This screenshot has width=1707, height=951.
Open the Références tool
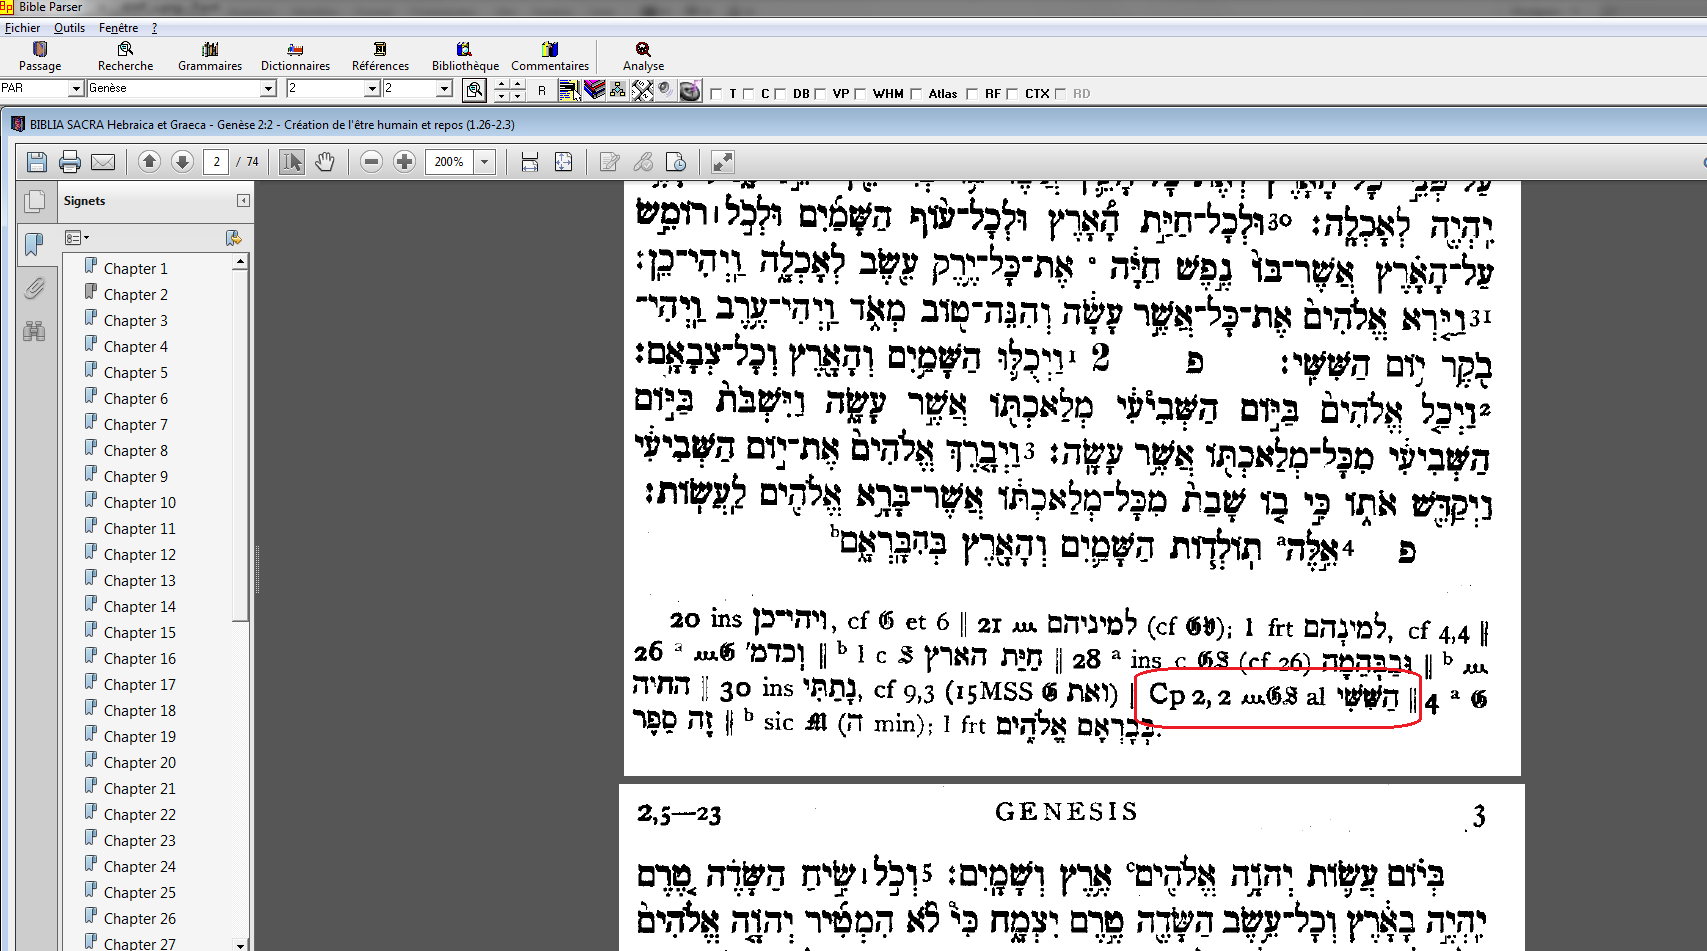coord(380,56)
